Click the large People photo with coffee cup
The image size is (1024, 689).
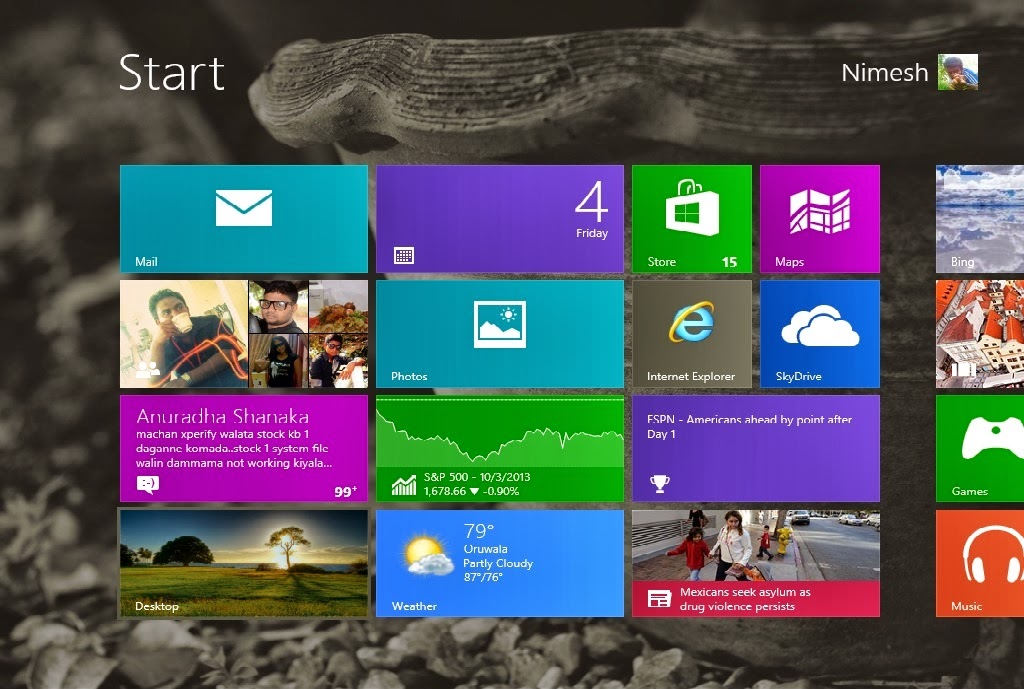184,334
